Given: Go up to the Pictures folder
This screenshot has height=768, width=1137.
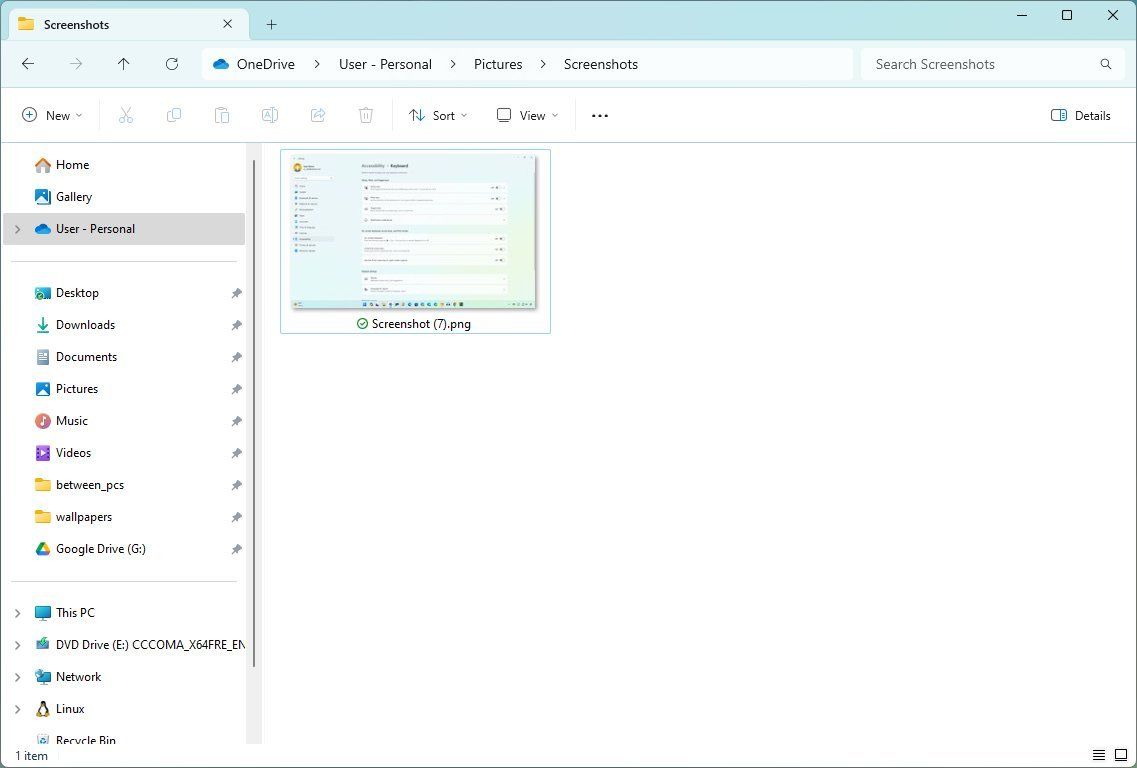Looking at the screenshot, I should (124, 64).
